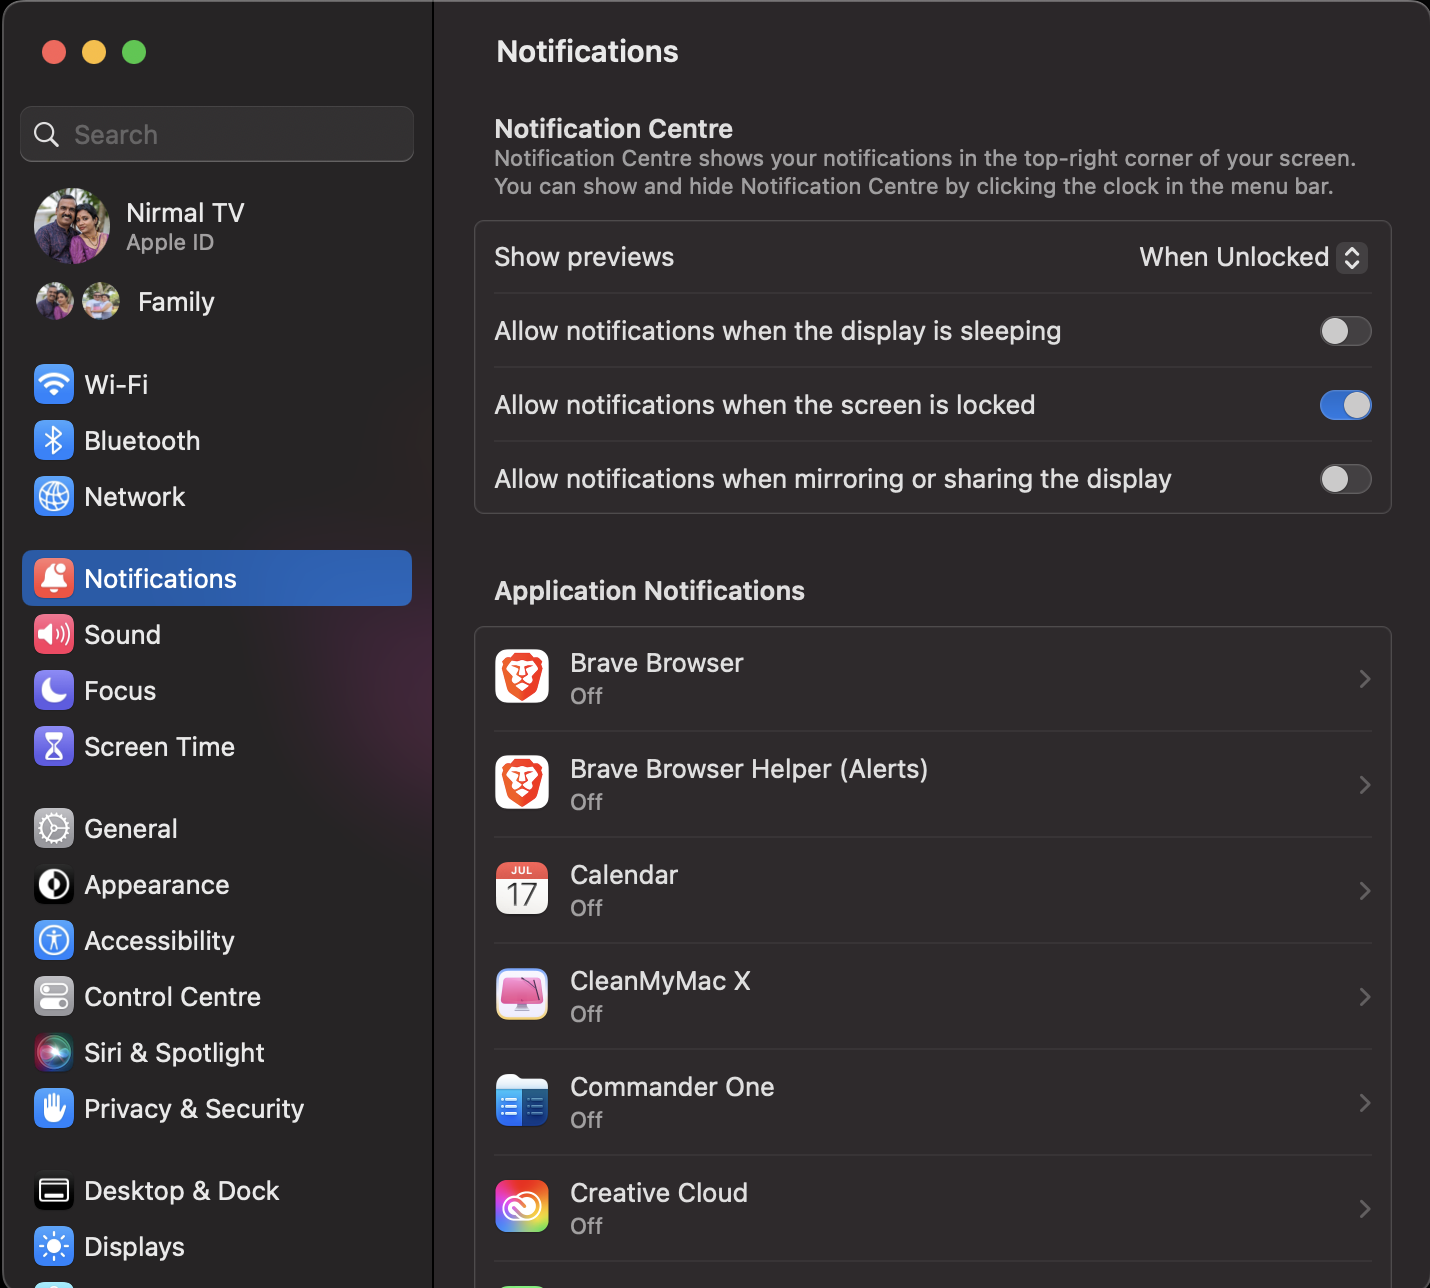Click the Notifications bell icon
The width and height of the screenshot is (1430, 1288).
click(54, 578)
